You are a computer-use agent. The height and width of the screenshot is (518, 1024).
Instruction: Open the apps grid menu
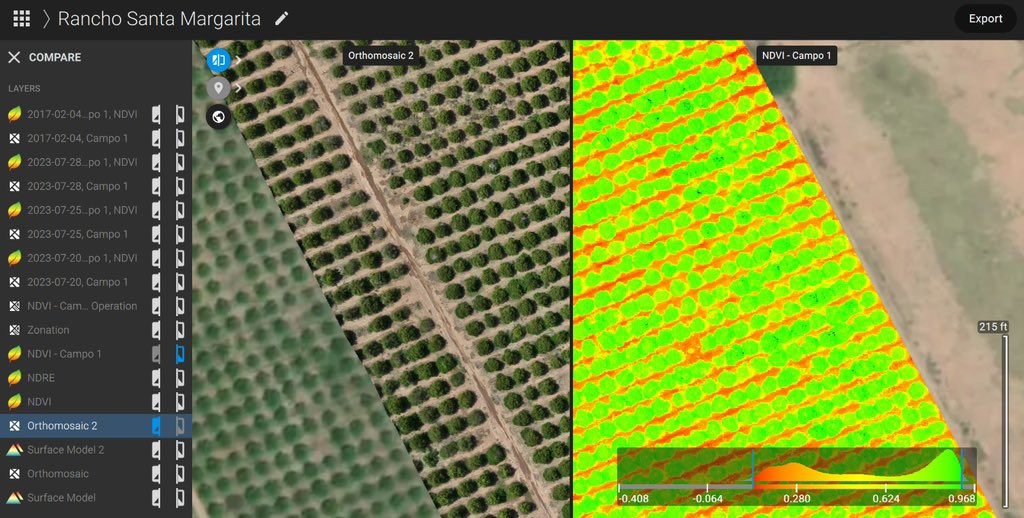pos(22,19)
